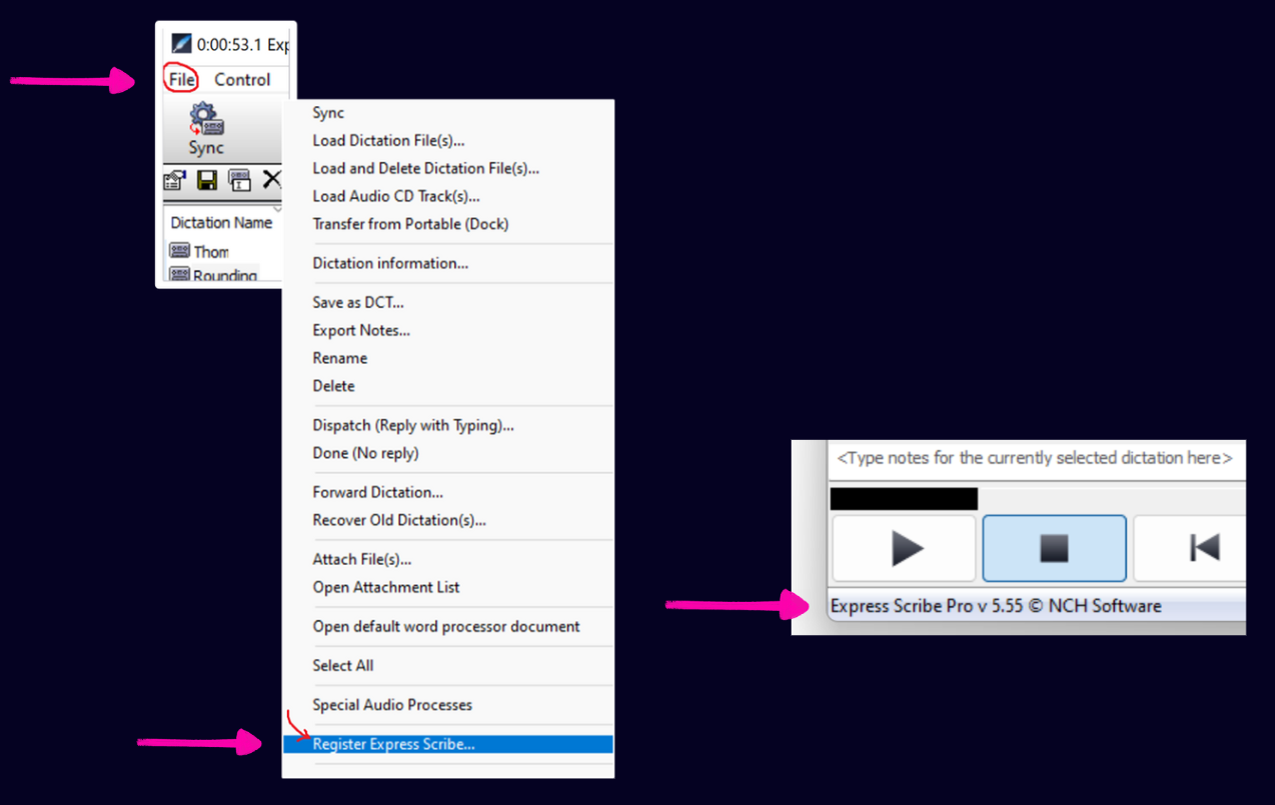Click the dictation notes text field
This screenshot has width=1275, height=805.
coord(1035,459)
